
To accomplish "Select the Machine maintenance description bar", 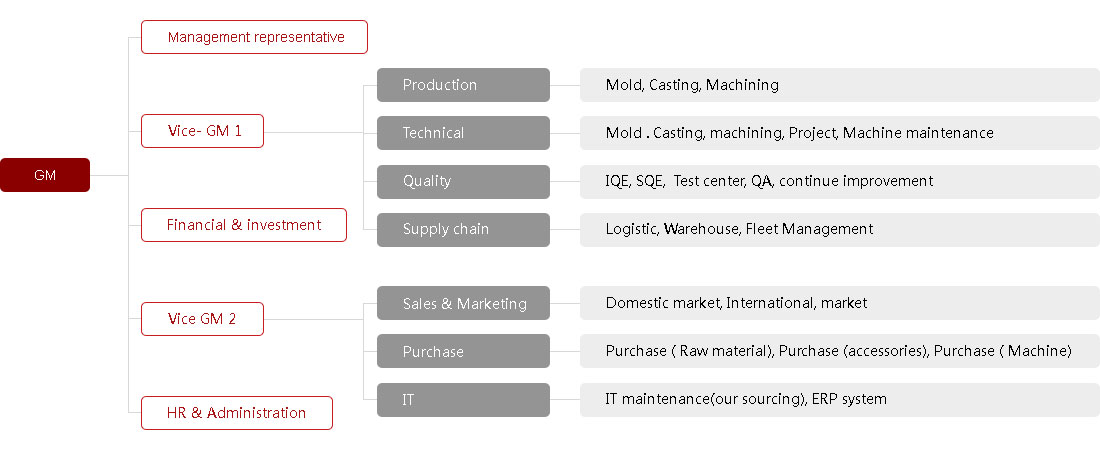I will [840, 133].
